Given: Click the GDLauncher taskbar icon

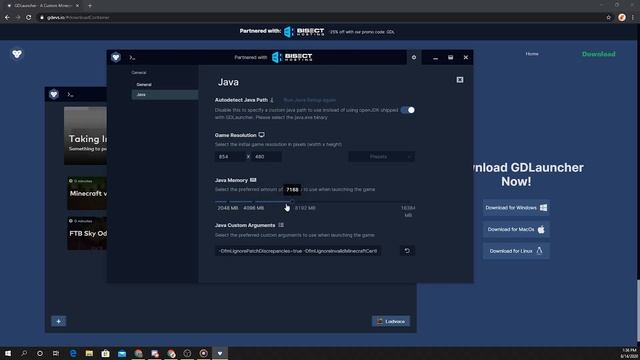Looking at the screenshot, I should (x=220, y=353).
